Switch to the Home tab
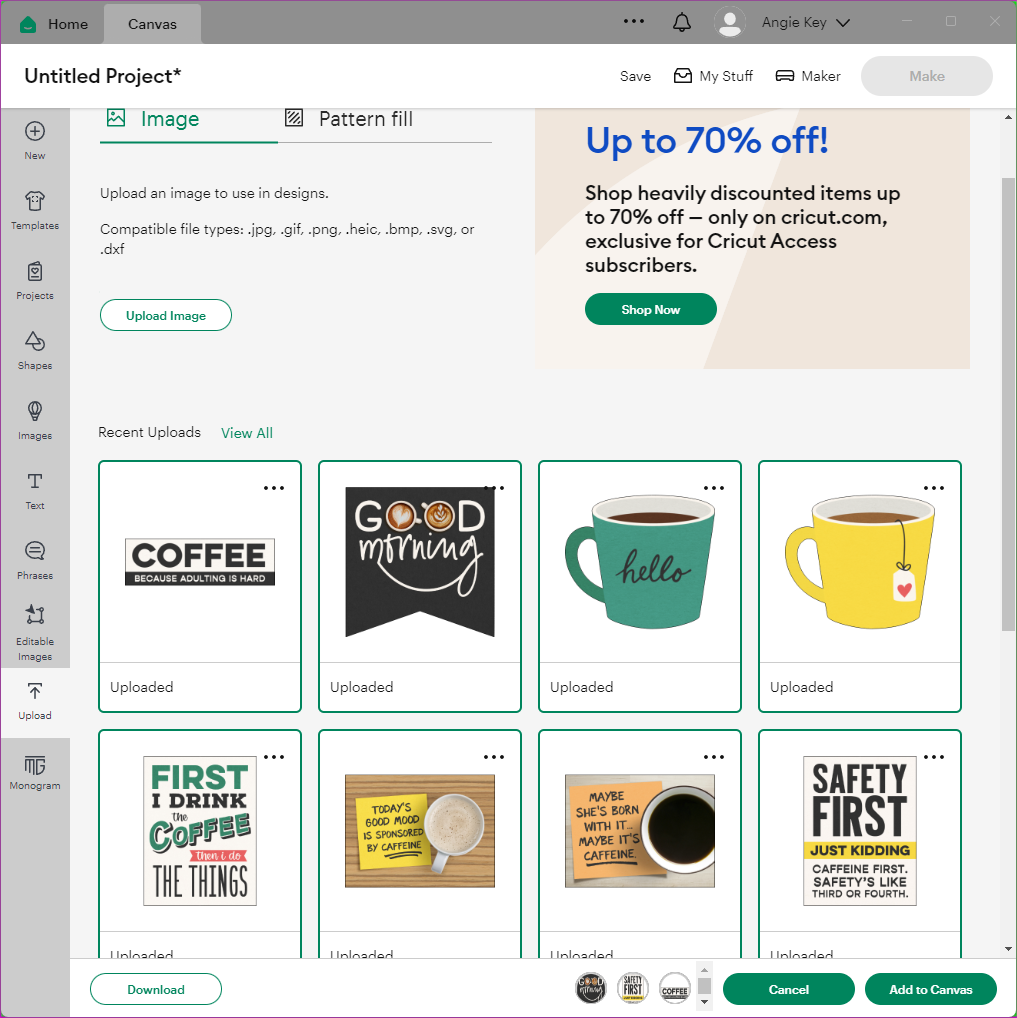This screenshot has height=1018, width=1017. pos(54,23)
